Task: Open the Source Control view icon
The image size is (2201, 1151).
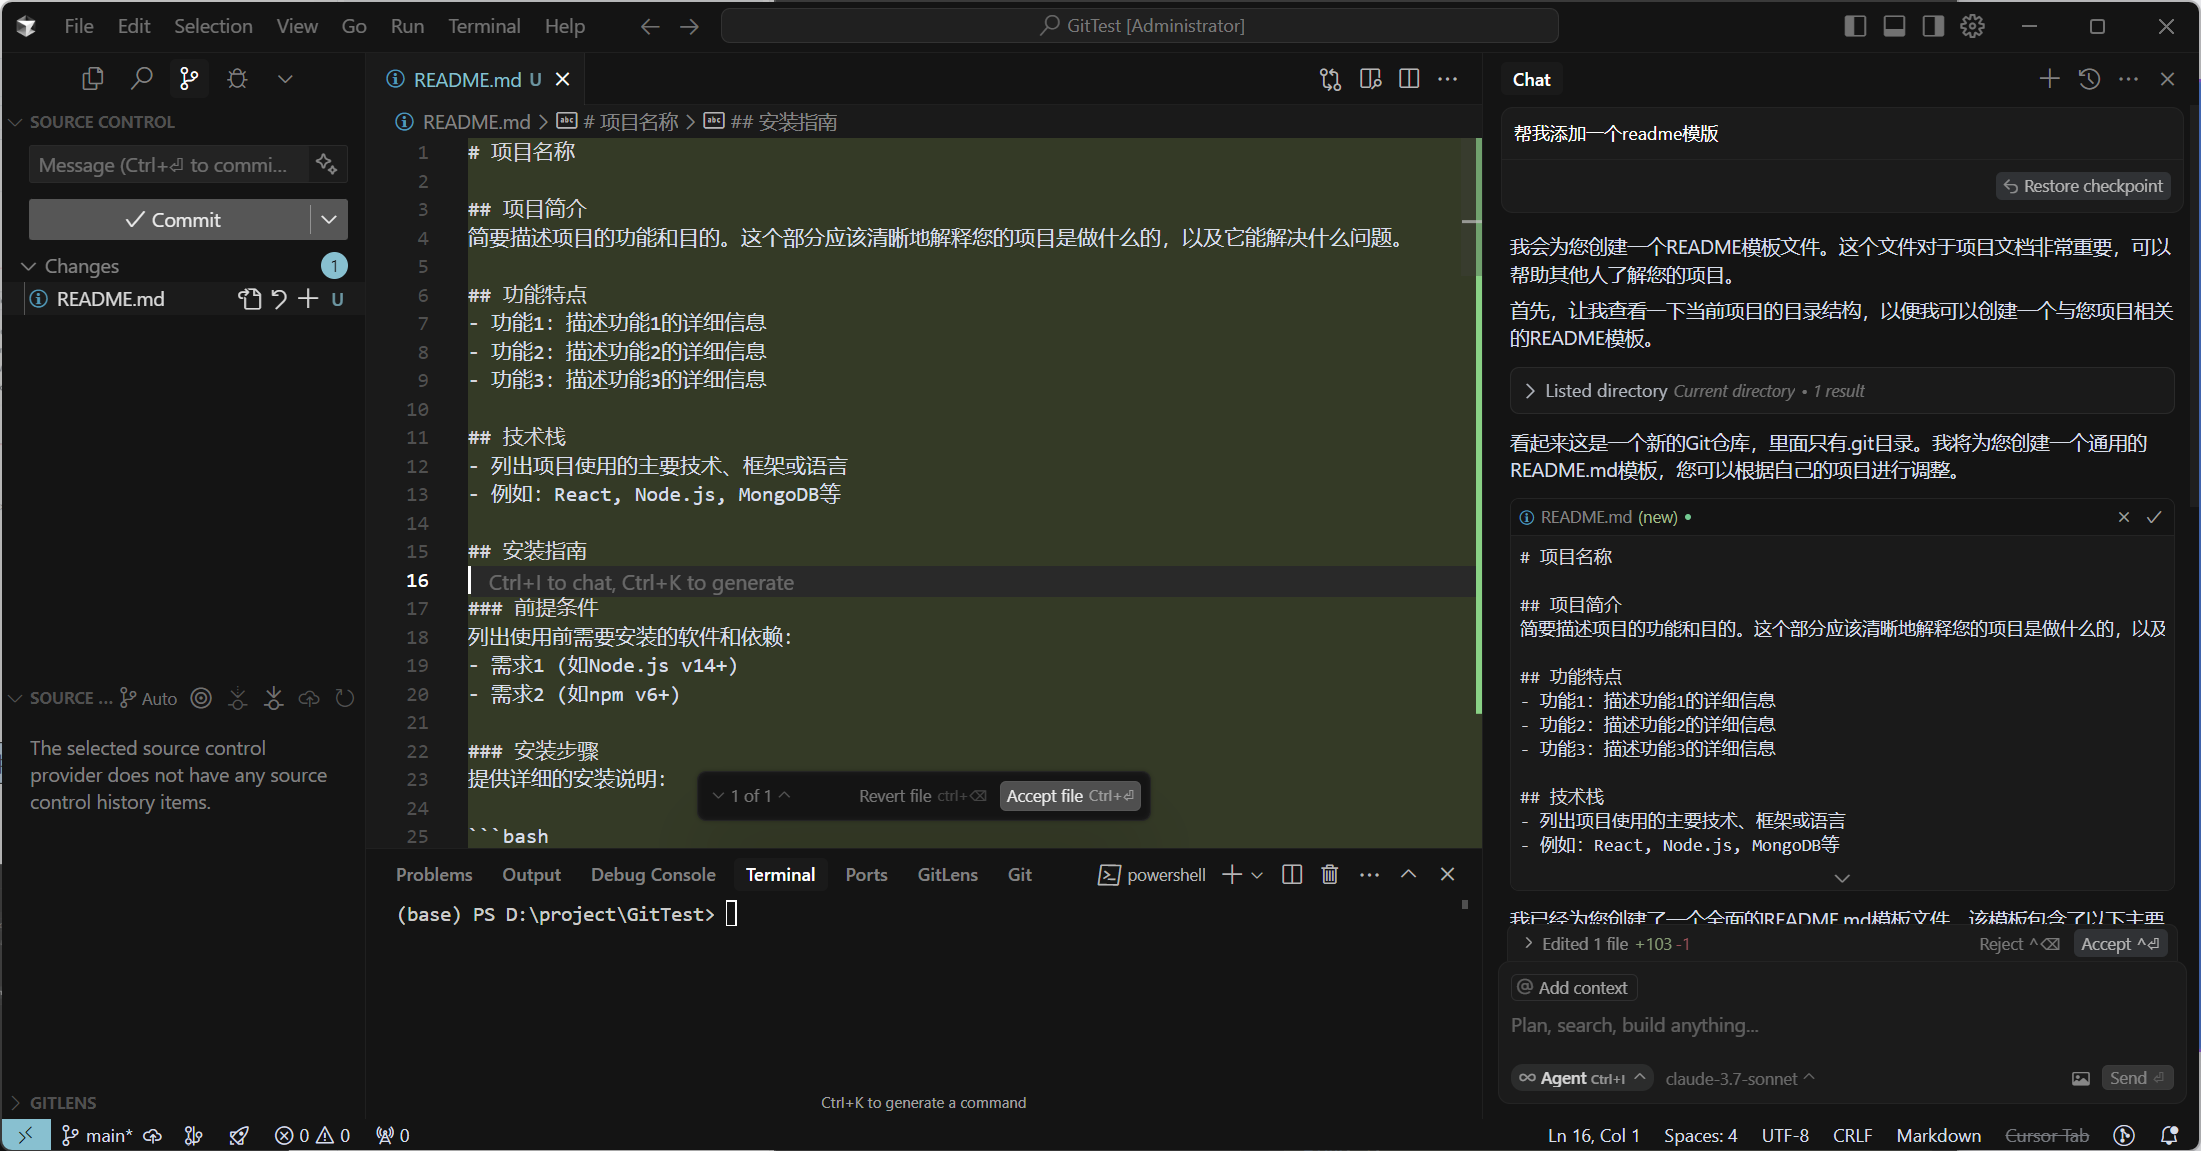Action: tap(189, 79)
